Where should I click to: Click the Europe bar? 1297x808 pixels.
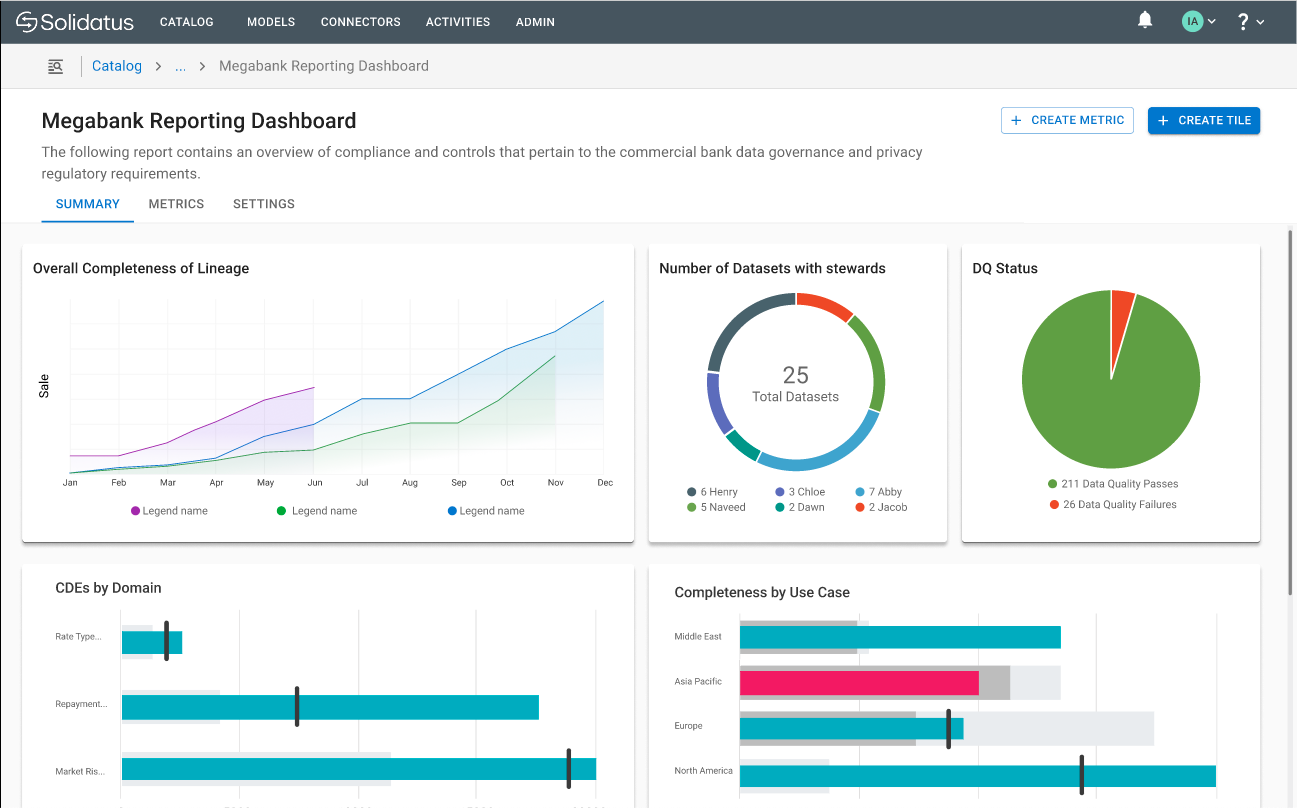pos(851,728)
